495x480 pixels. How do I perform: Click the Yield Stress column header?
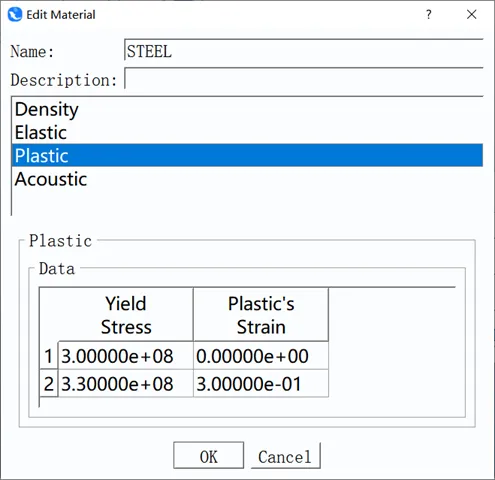[126, 315]
